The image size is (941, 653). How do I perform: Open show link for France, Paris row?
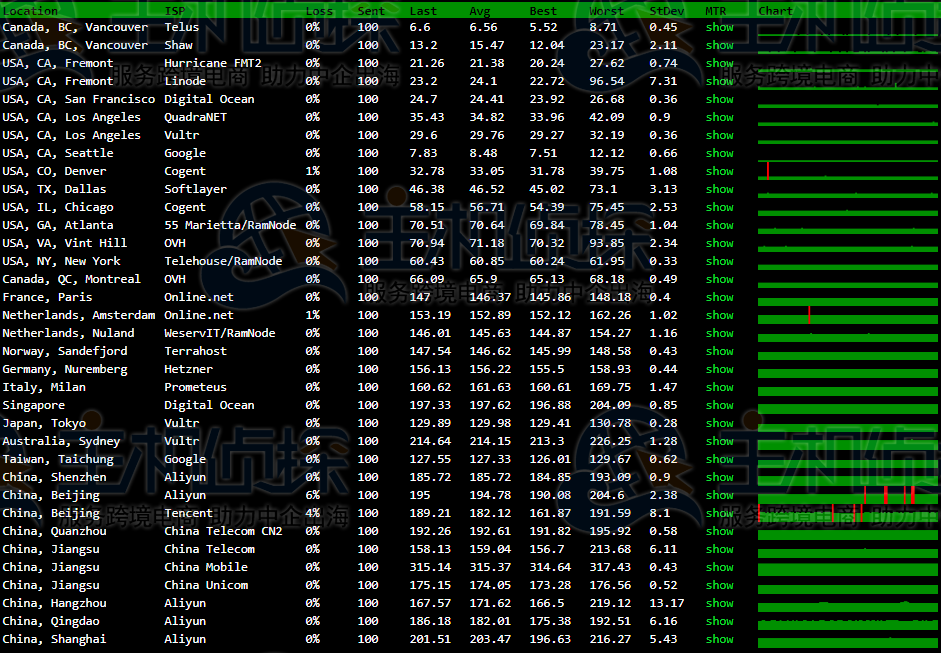point(719,297)
